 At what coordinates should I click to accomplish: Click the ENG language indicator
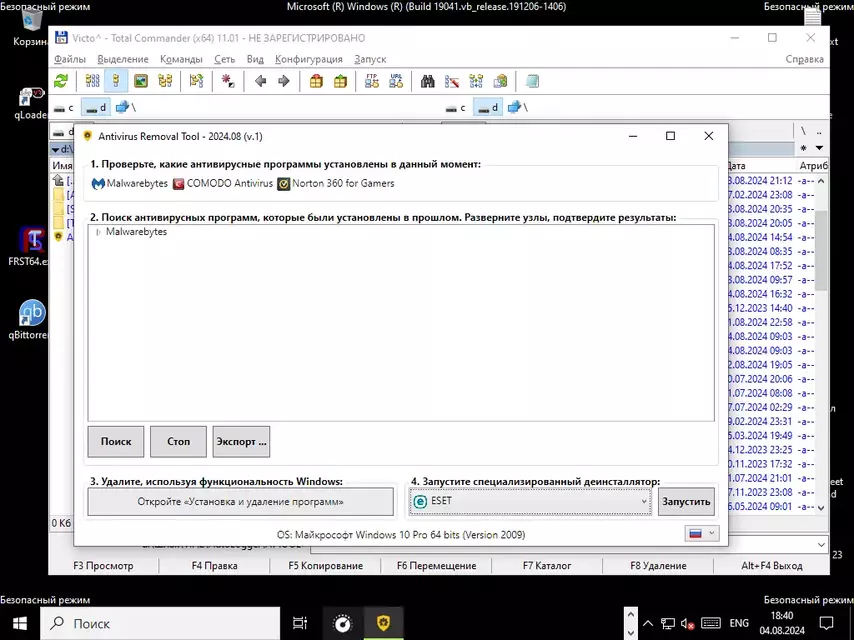(739, 623)
